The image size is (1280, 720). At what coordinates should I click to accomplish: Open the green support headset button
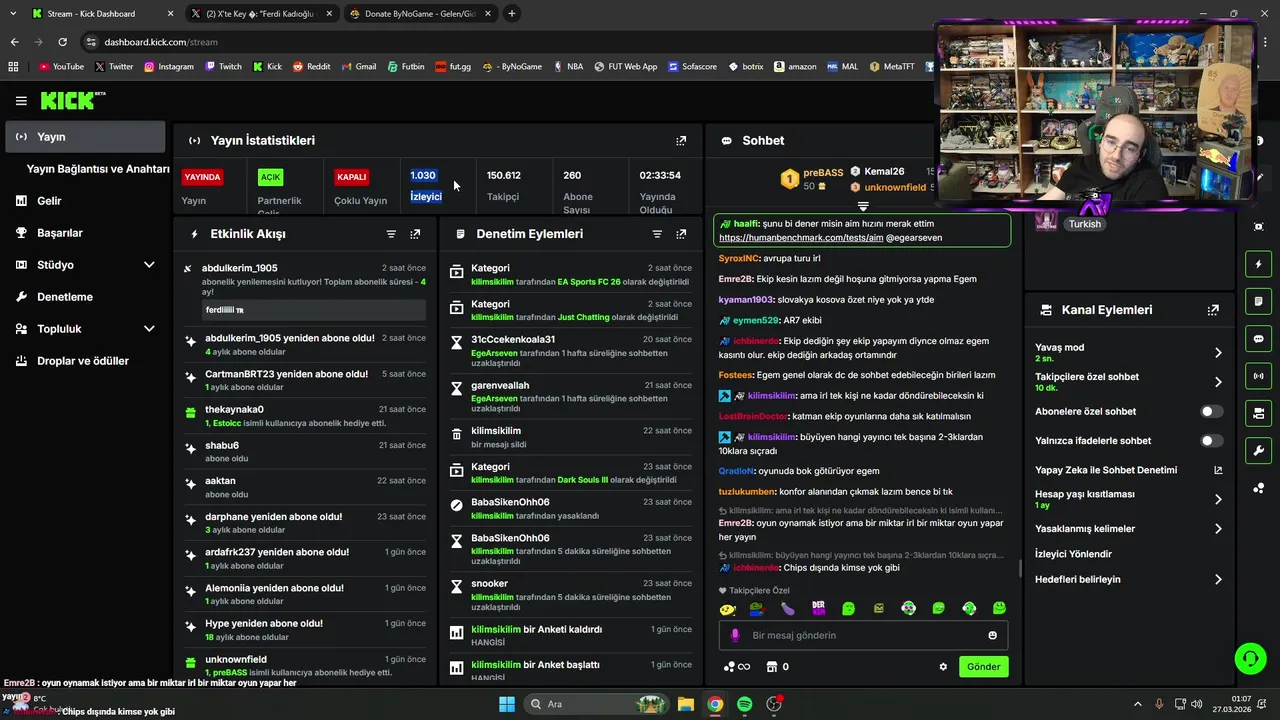coord(1250,658)
